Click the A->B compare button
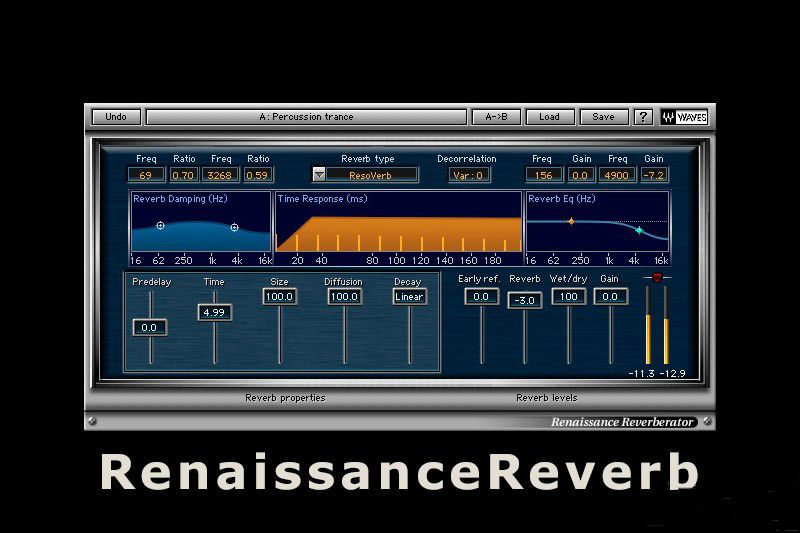The height and width of the screenshot is (533, 800). 496,117
